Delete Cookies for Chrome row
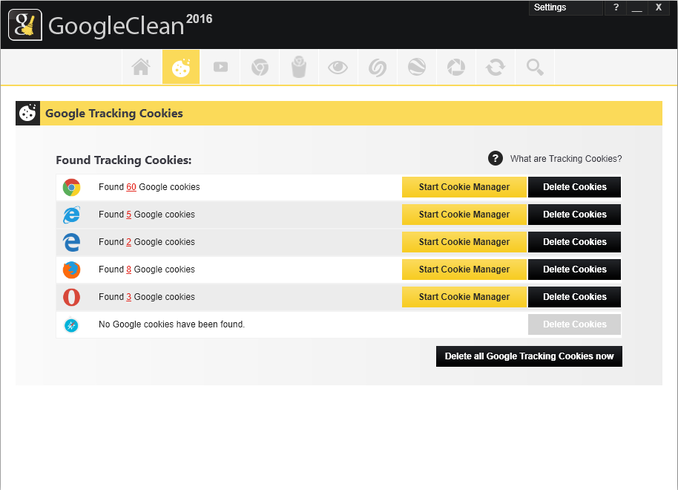This screenshot has width=678, height=490. [x=575, y=187]
